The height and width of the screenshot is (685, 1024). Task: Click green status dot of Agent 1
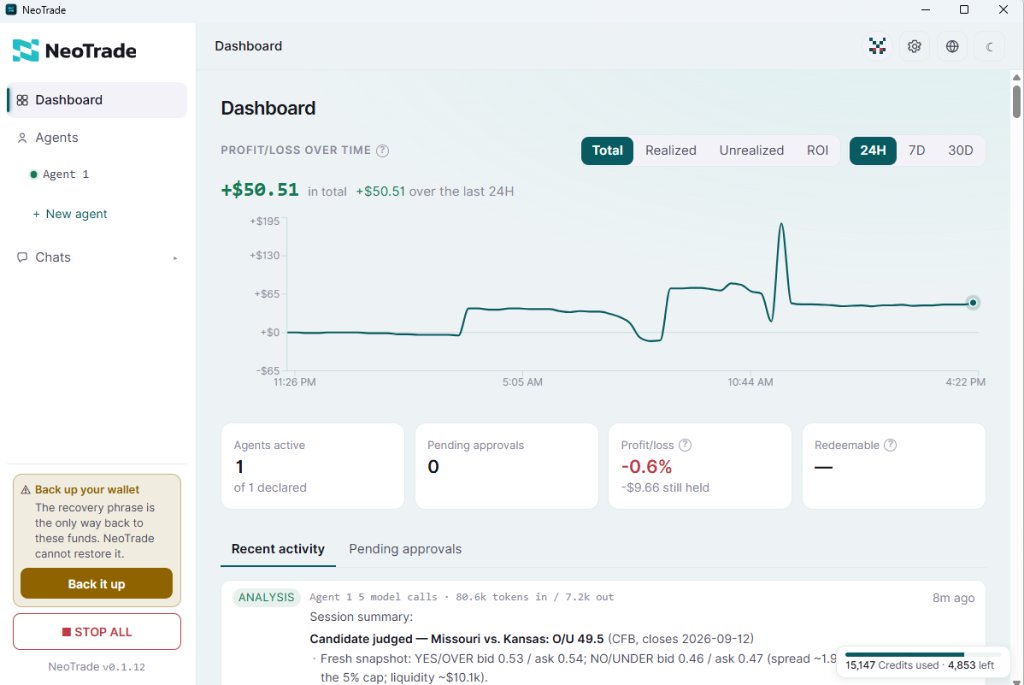tap(33, 174)
